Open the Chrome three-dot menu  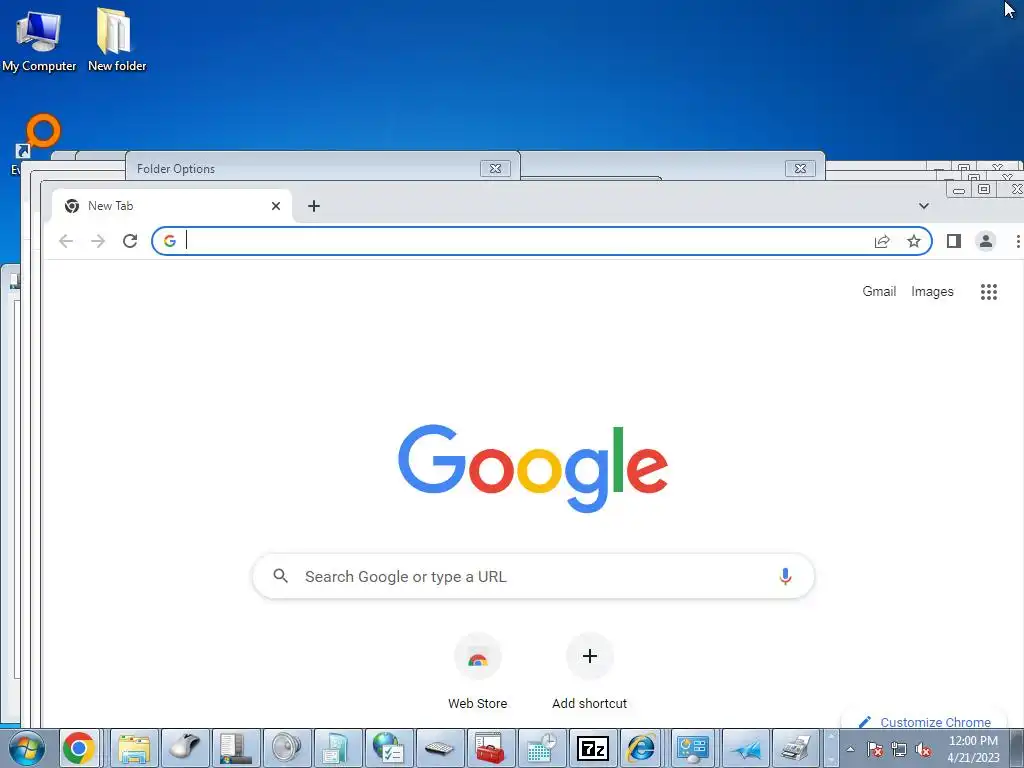[x=1017, y=241]
